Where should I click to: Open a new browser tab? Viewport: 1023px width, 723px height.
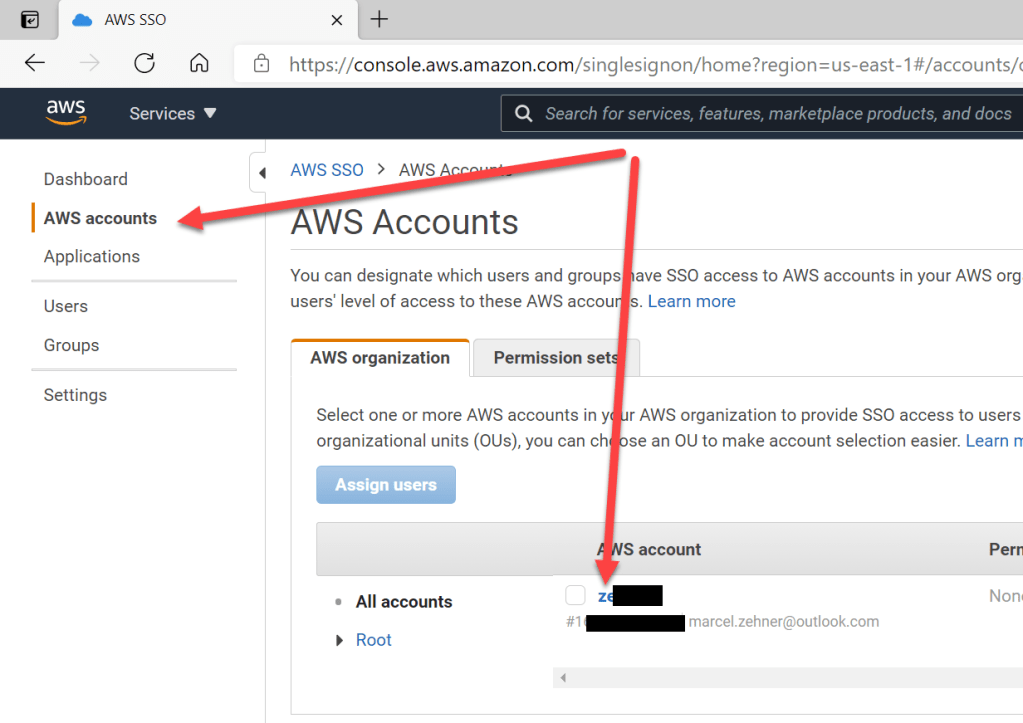click(x=379, y=19)
